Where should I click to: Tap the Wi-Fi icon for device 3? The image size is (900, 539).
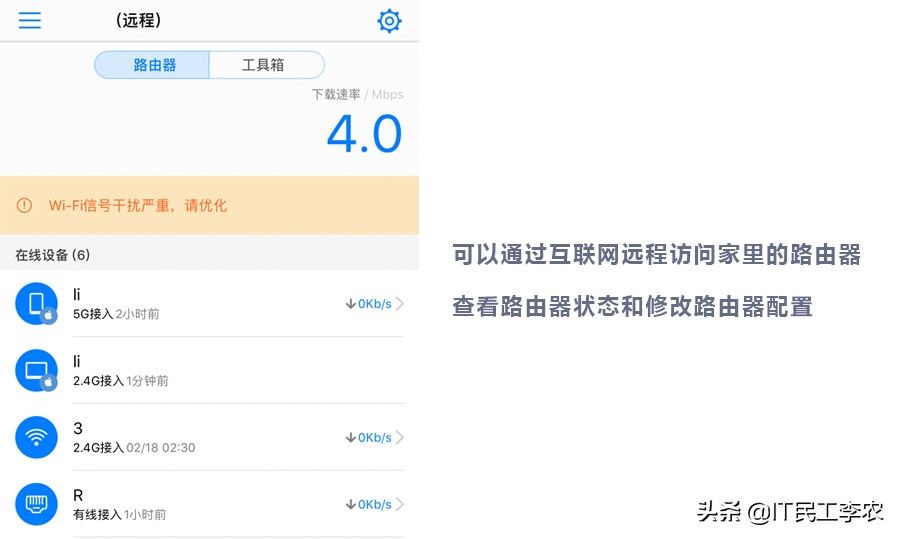[x=37, y=437]
